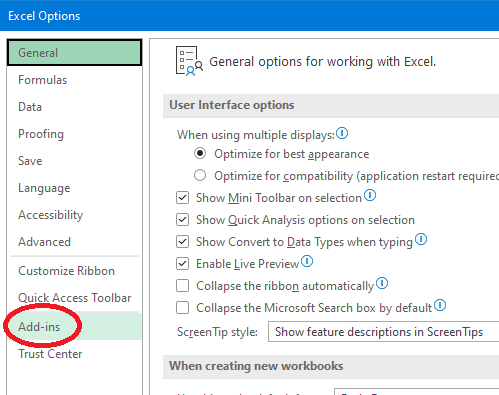Screen dimensions: 499x395
Task: Click info icon next to Collapse the ribbon automatically
Action: click(x=382, y=283)
